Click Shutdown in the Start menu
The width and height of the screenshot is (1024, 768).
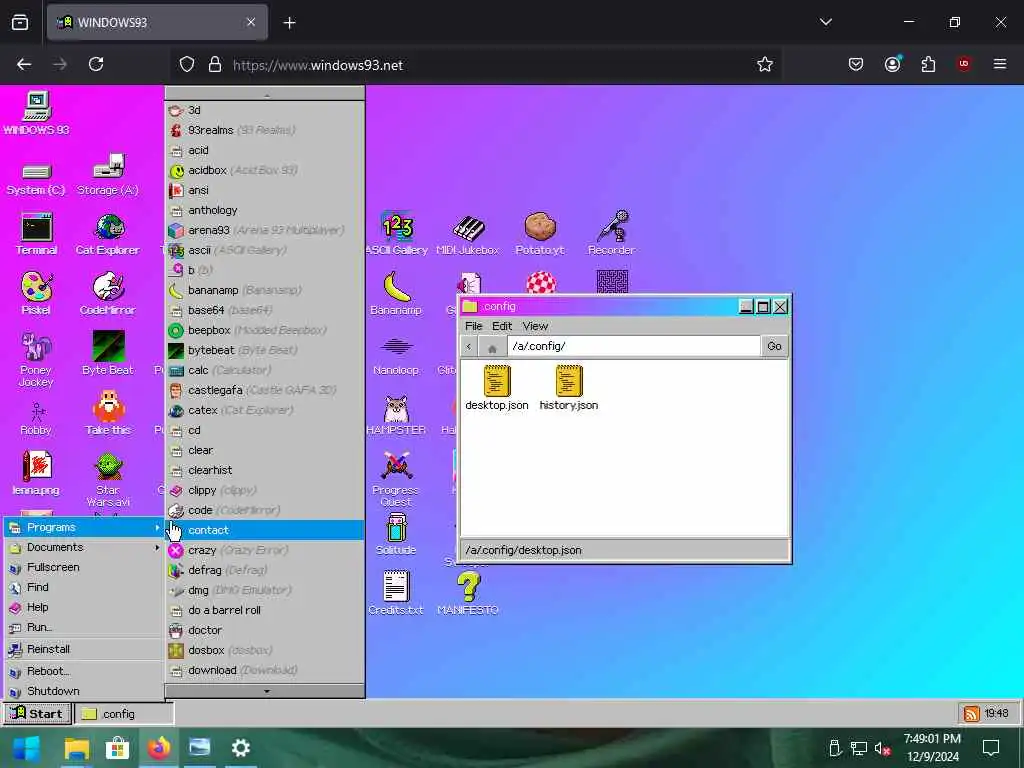click(x=84, y=691)
